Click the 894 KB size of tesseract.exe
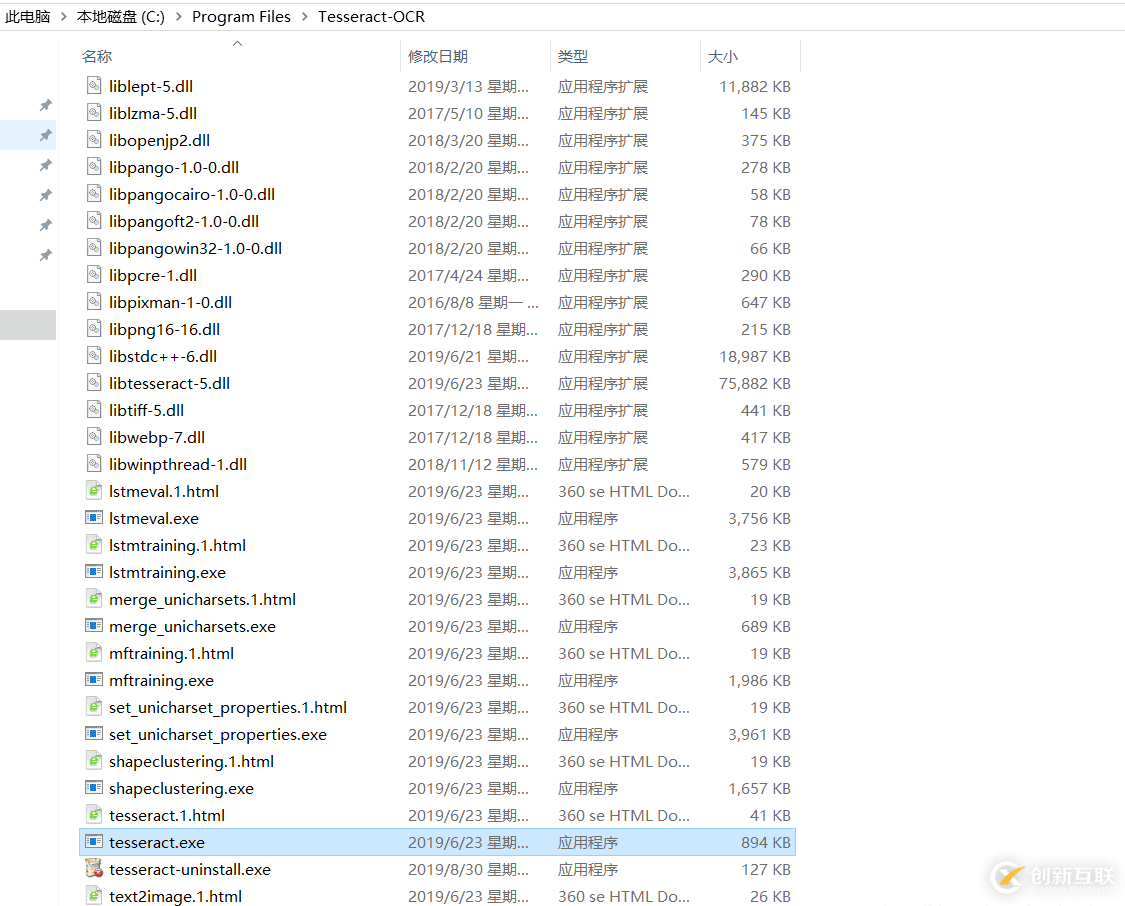The image size is (1125, 906). (x=766, y=842)
